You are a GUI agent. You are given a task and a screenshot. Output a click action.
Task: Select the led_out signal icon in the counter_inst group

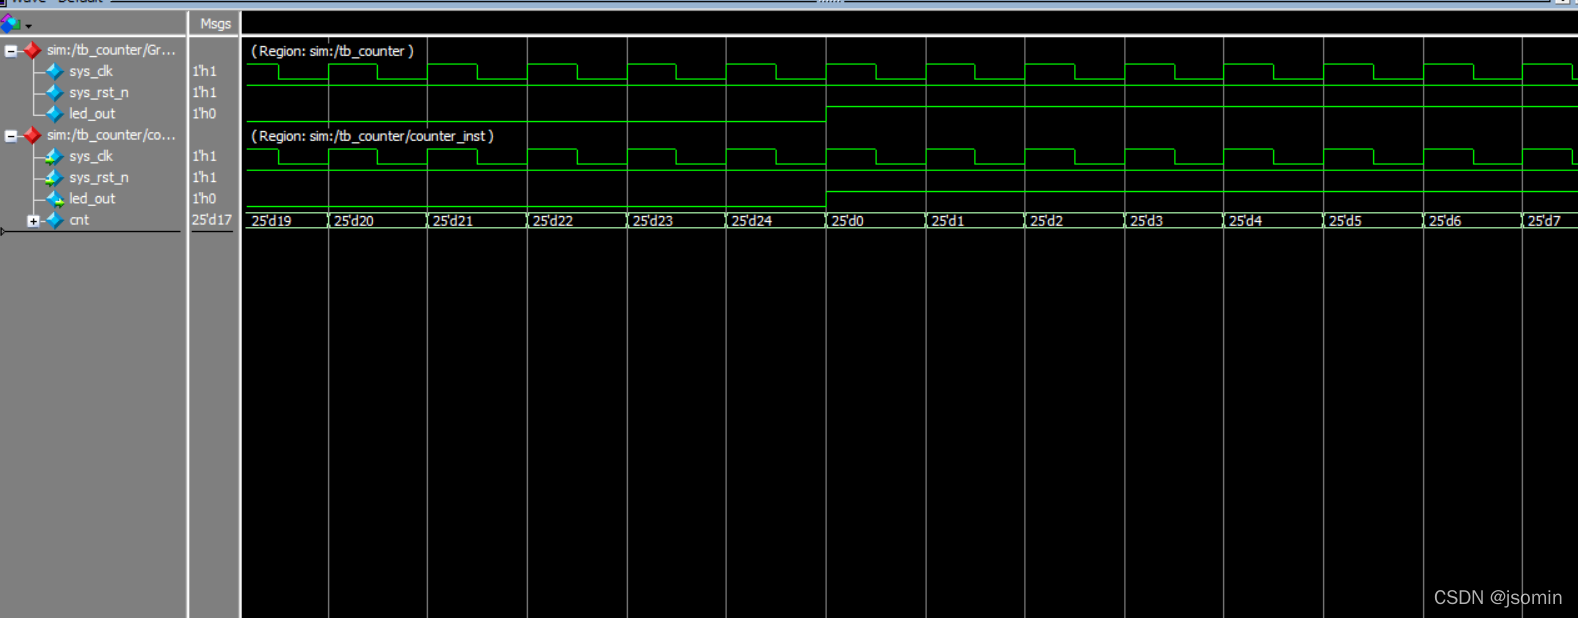(x=54, y=198)
